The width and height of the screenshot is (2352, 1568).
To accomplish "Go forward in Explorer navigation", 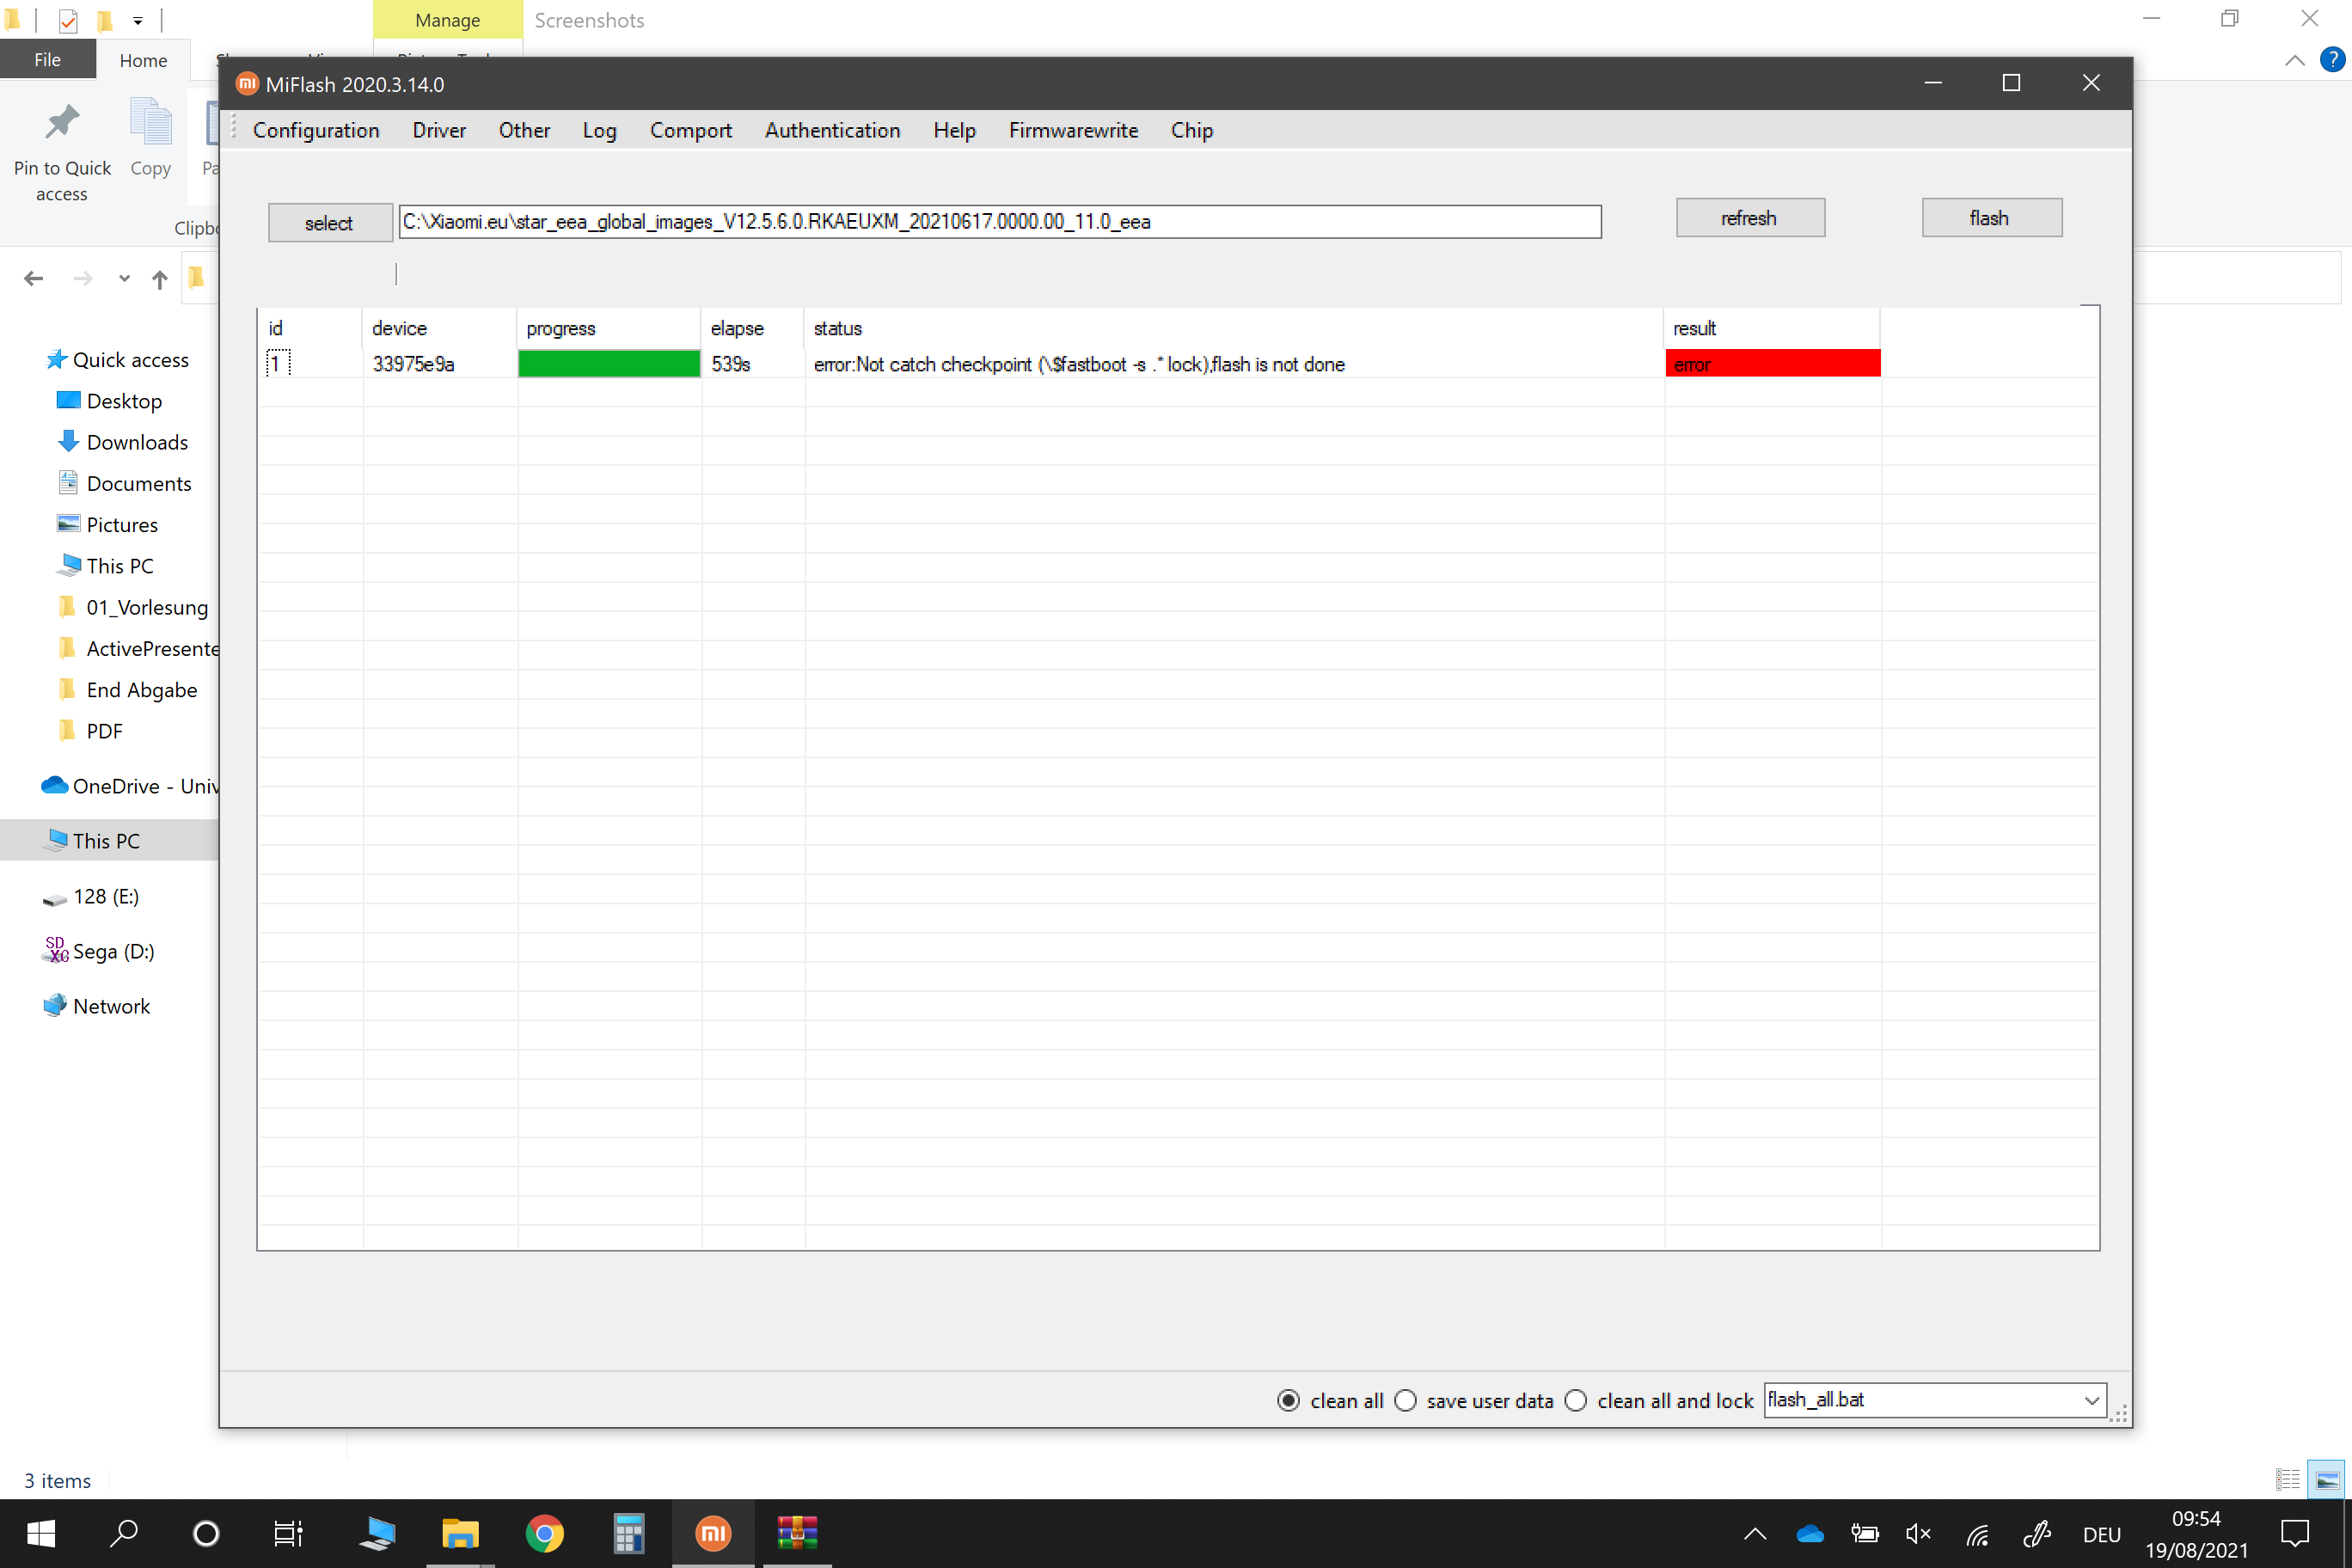I will coord(83,278).
